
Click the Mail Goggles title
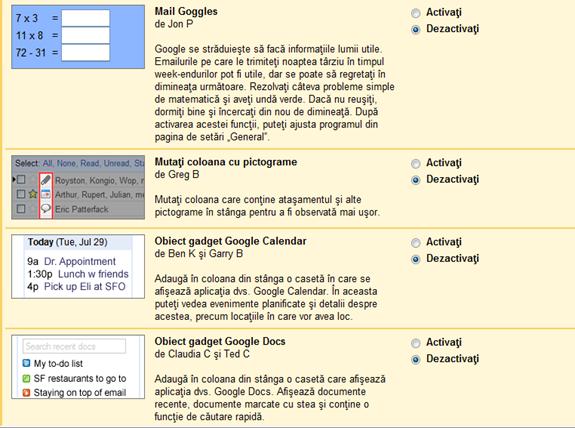[x=186, y=11]
